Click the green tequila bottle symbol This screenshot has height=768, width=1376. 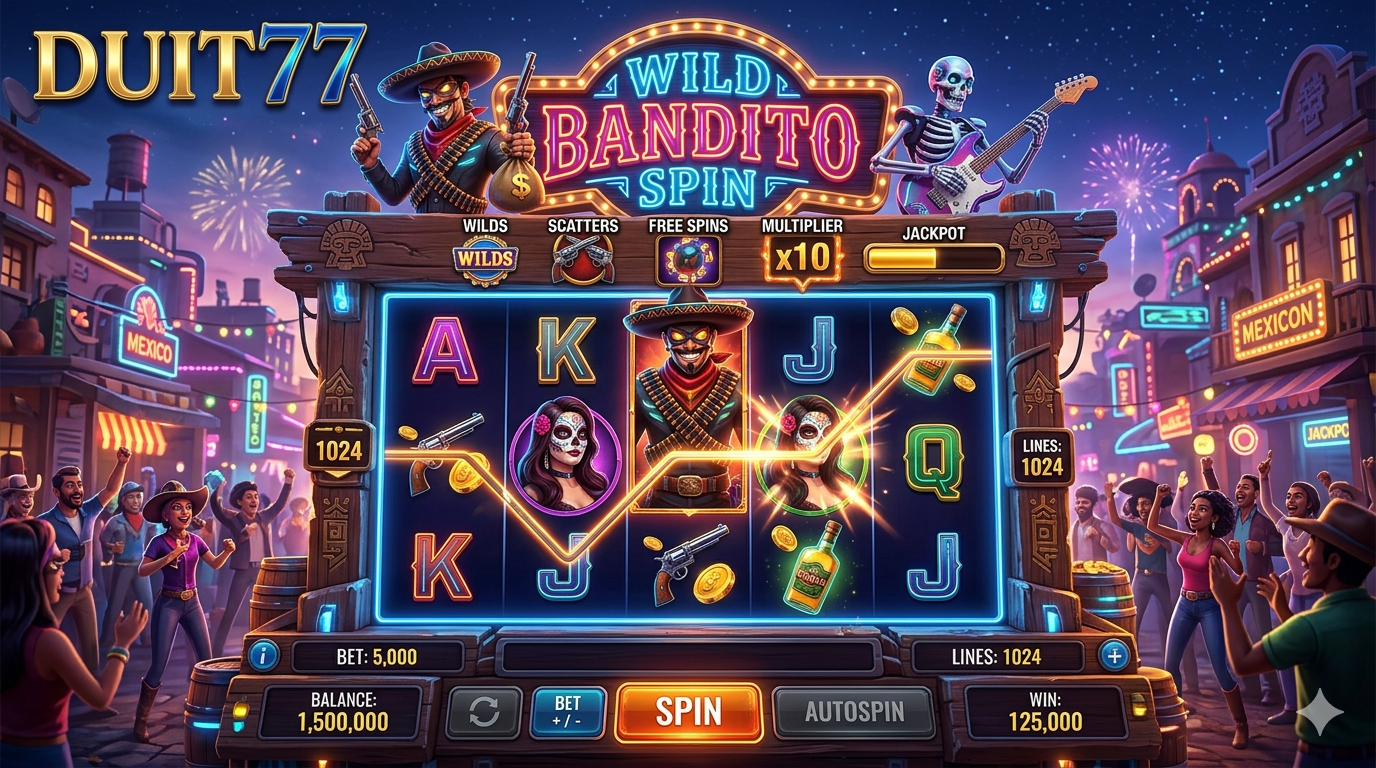pyautogui.click(x=810, y=566)
